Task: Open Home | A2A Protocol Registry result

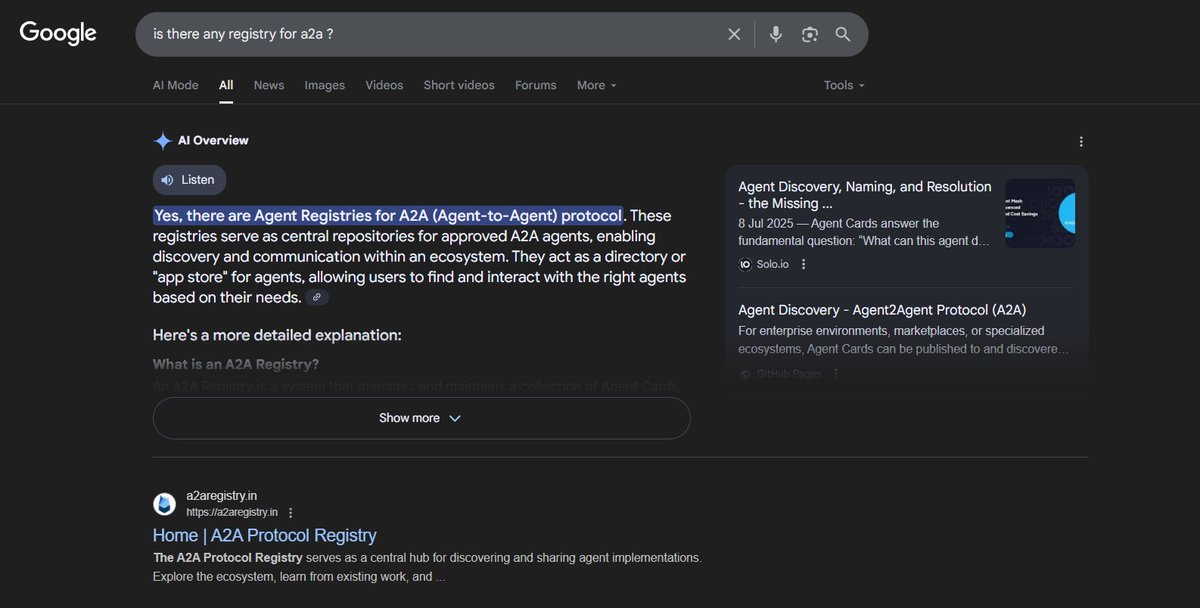Action: pyautogui.click(x=265, y=535)
